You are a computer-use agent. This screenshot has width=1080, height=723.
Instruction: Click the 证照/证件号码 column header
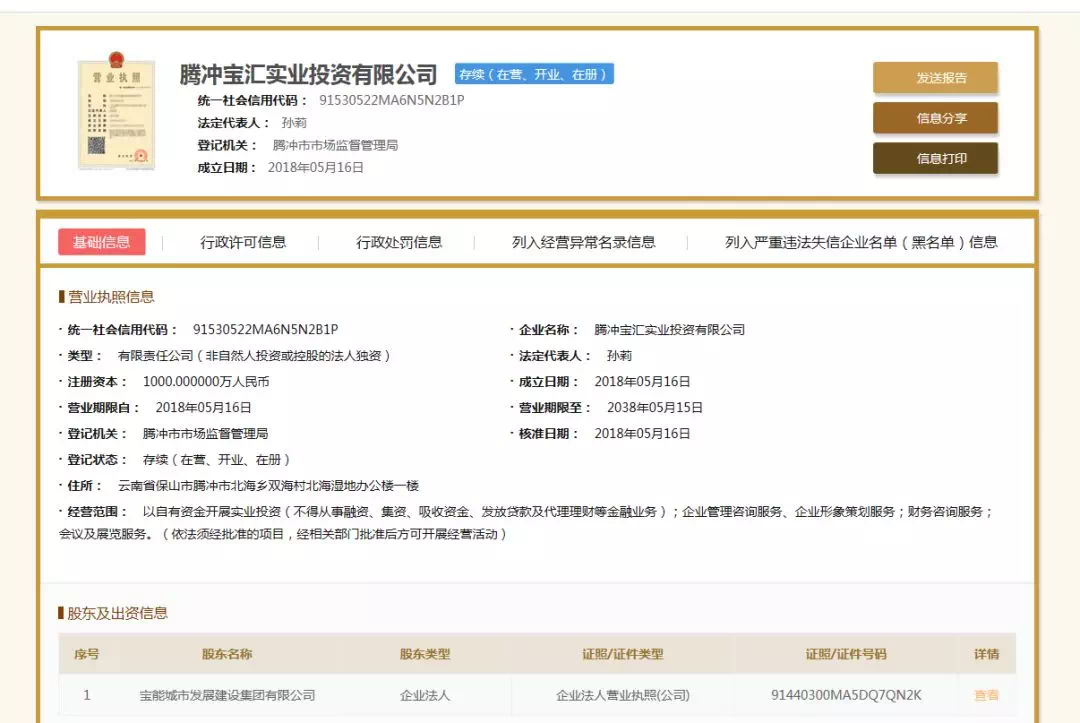846,654
